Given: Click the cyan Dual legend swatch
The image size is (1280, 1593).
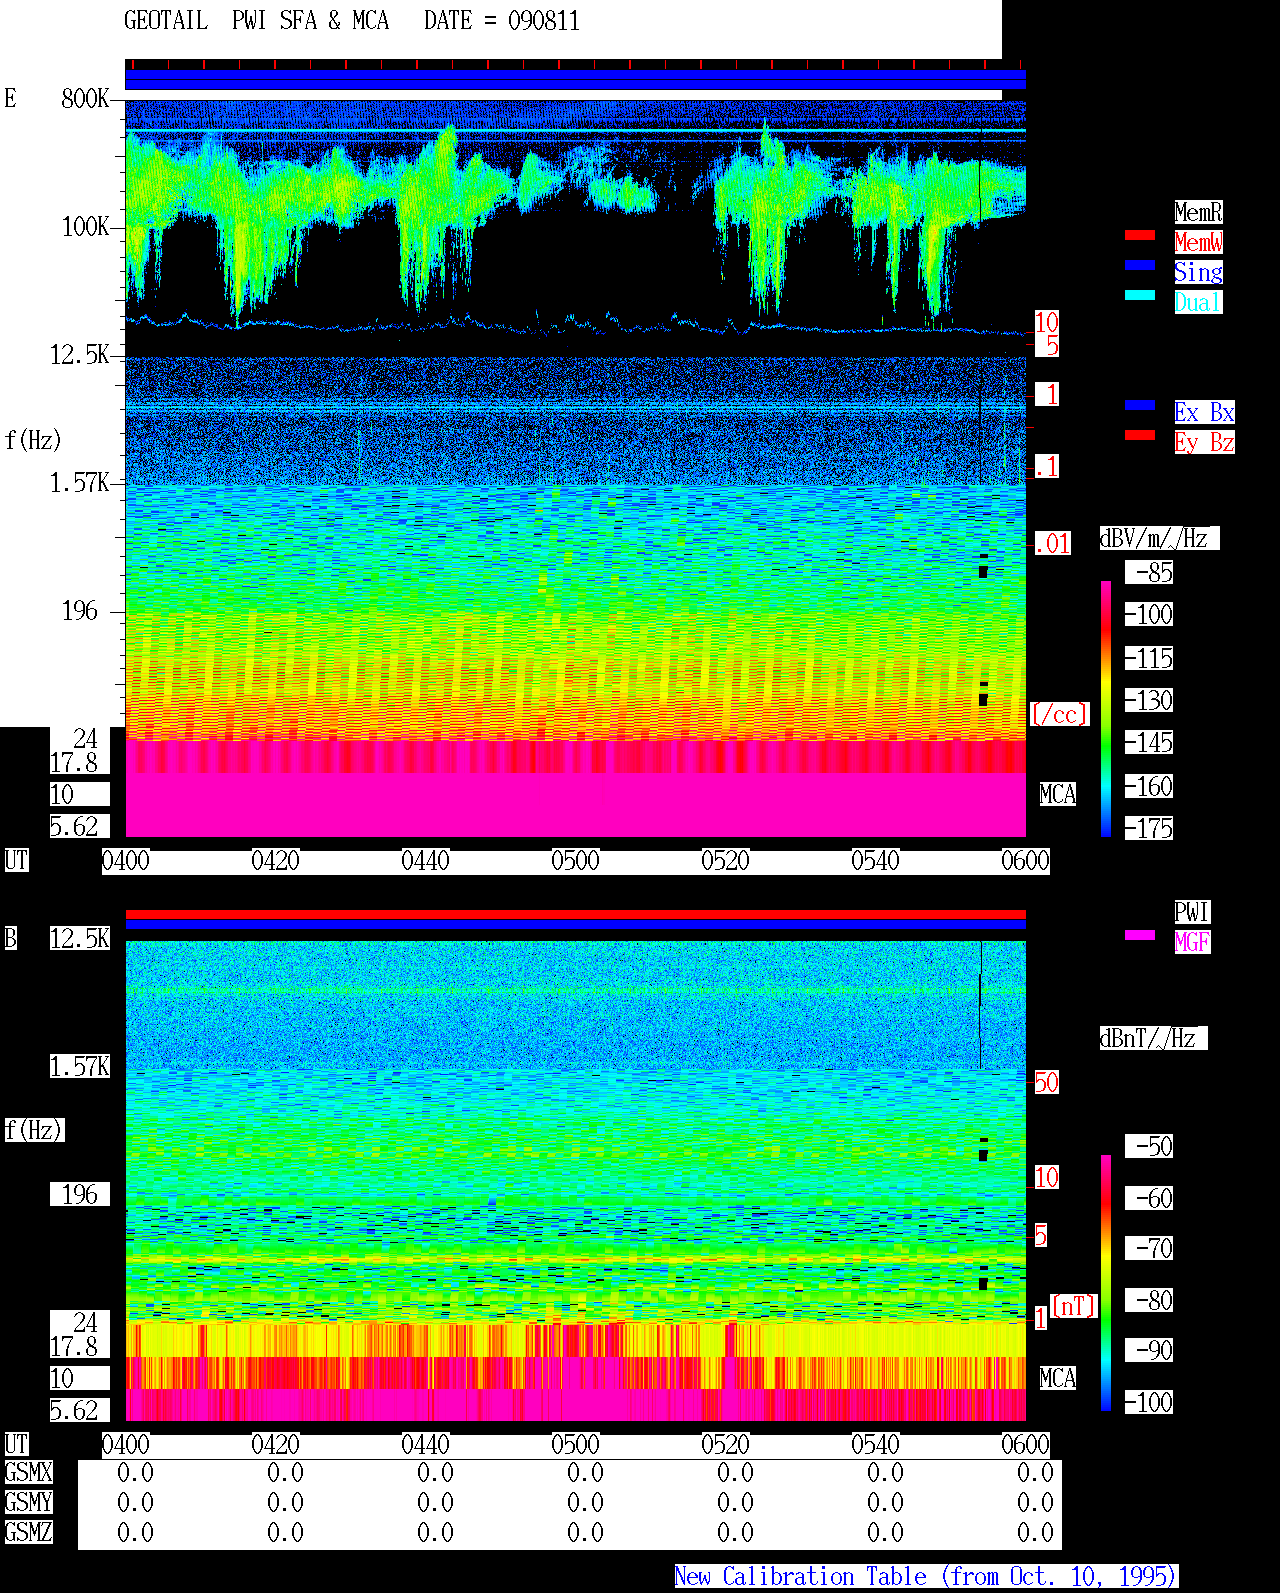Looking at the screenshot, I should (1140, 295).
